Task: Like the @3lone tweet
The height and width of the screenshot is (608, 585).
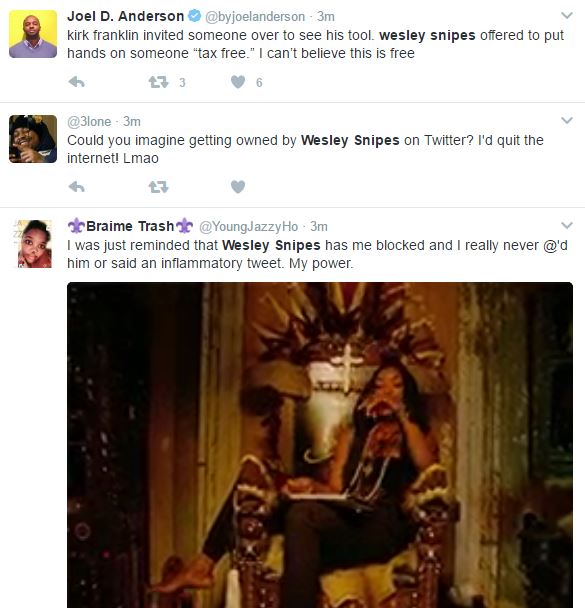Action: 238,187
